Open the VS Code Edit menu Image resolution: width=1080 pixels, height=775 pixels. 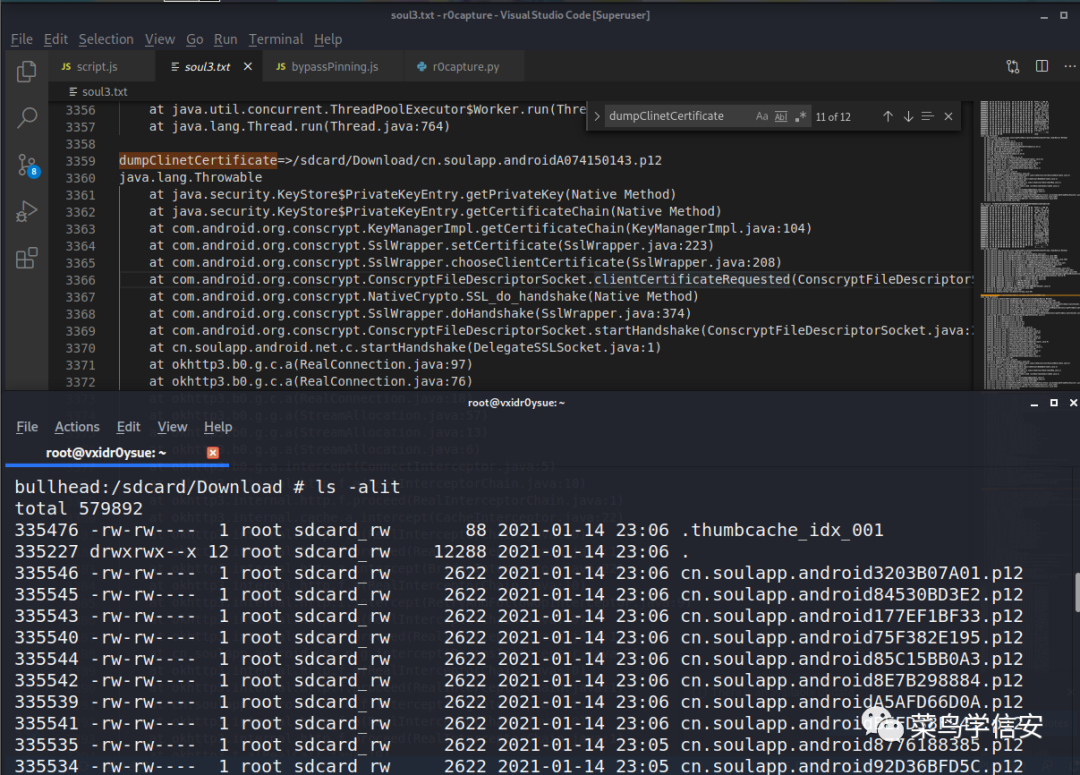point(56,39)
